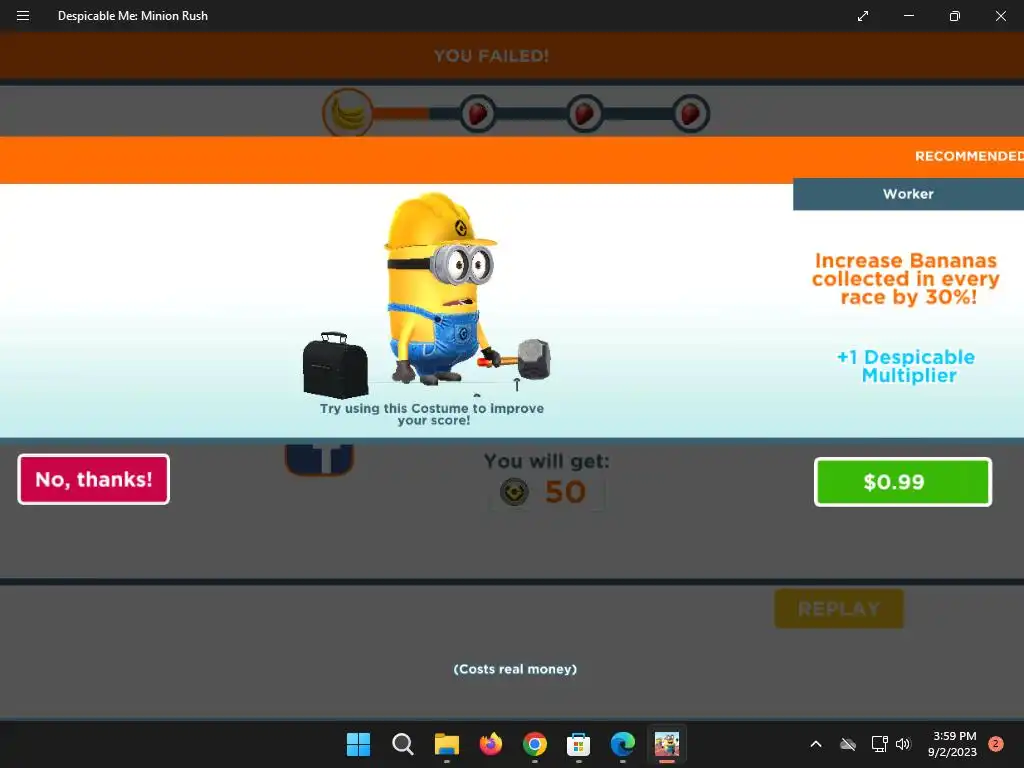
Task: Show hidden system tray icons
Action: click(x=816, y=744)
